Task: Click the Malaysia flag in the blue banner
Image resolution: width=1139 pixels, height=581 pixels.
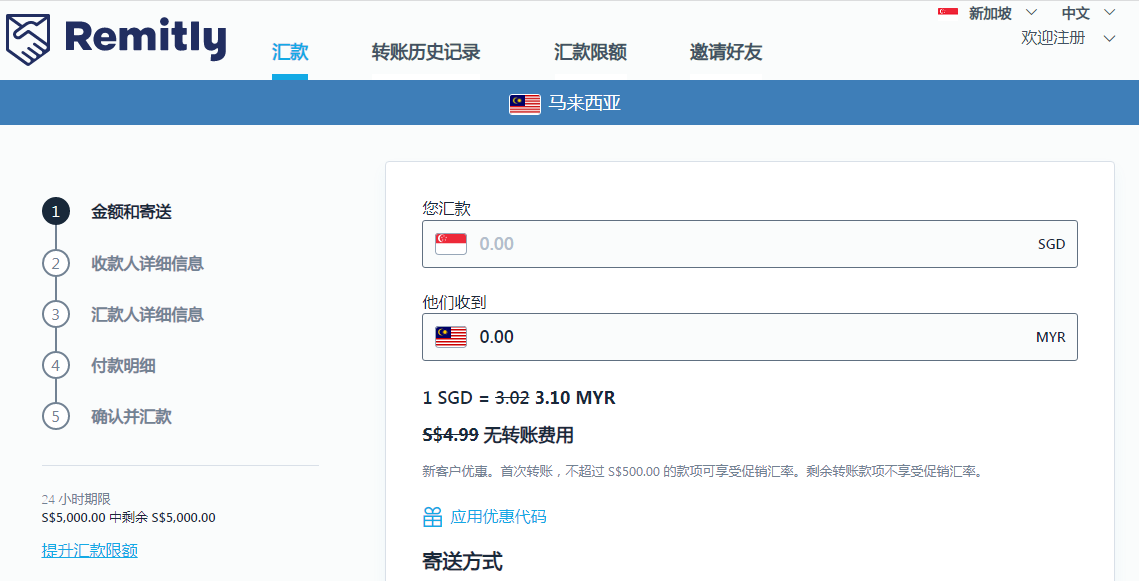Action: (x=525, y=104)
